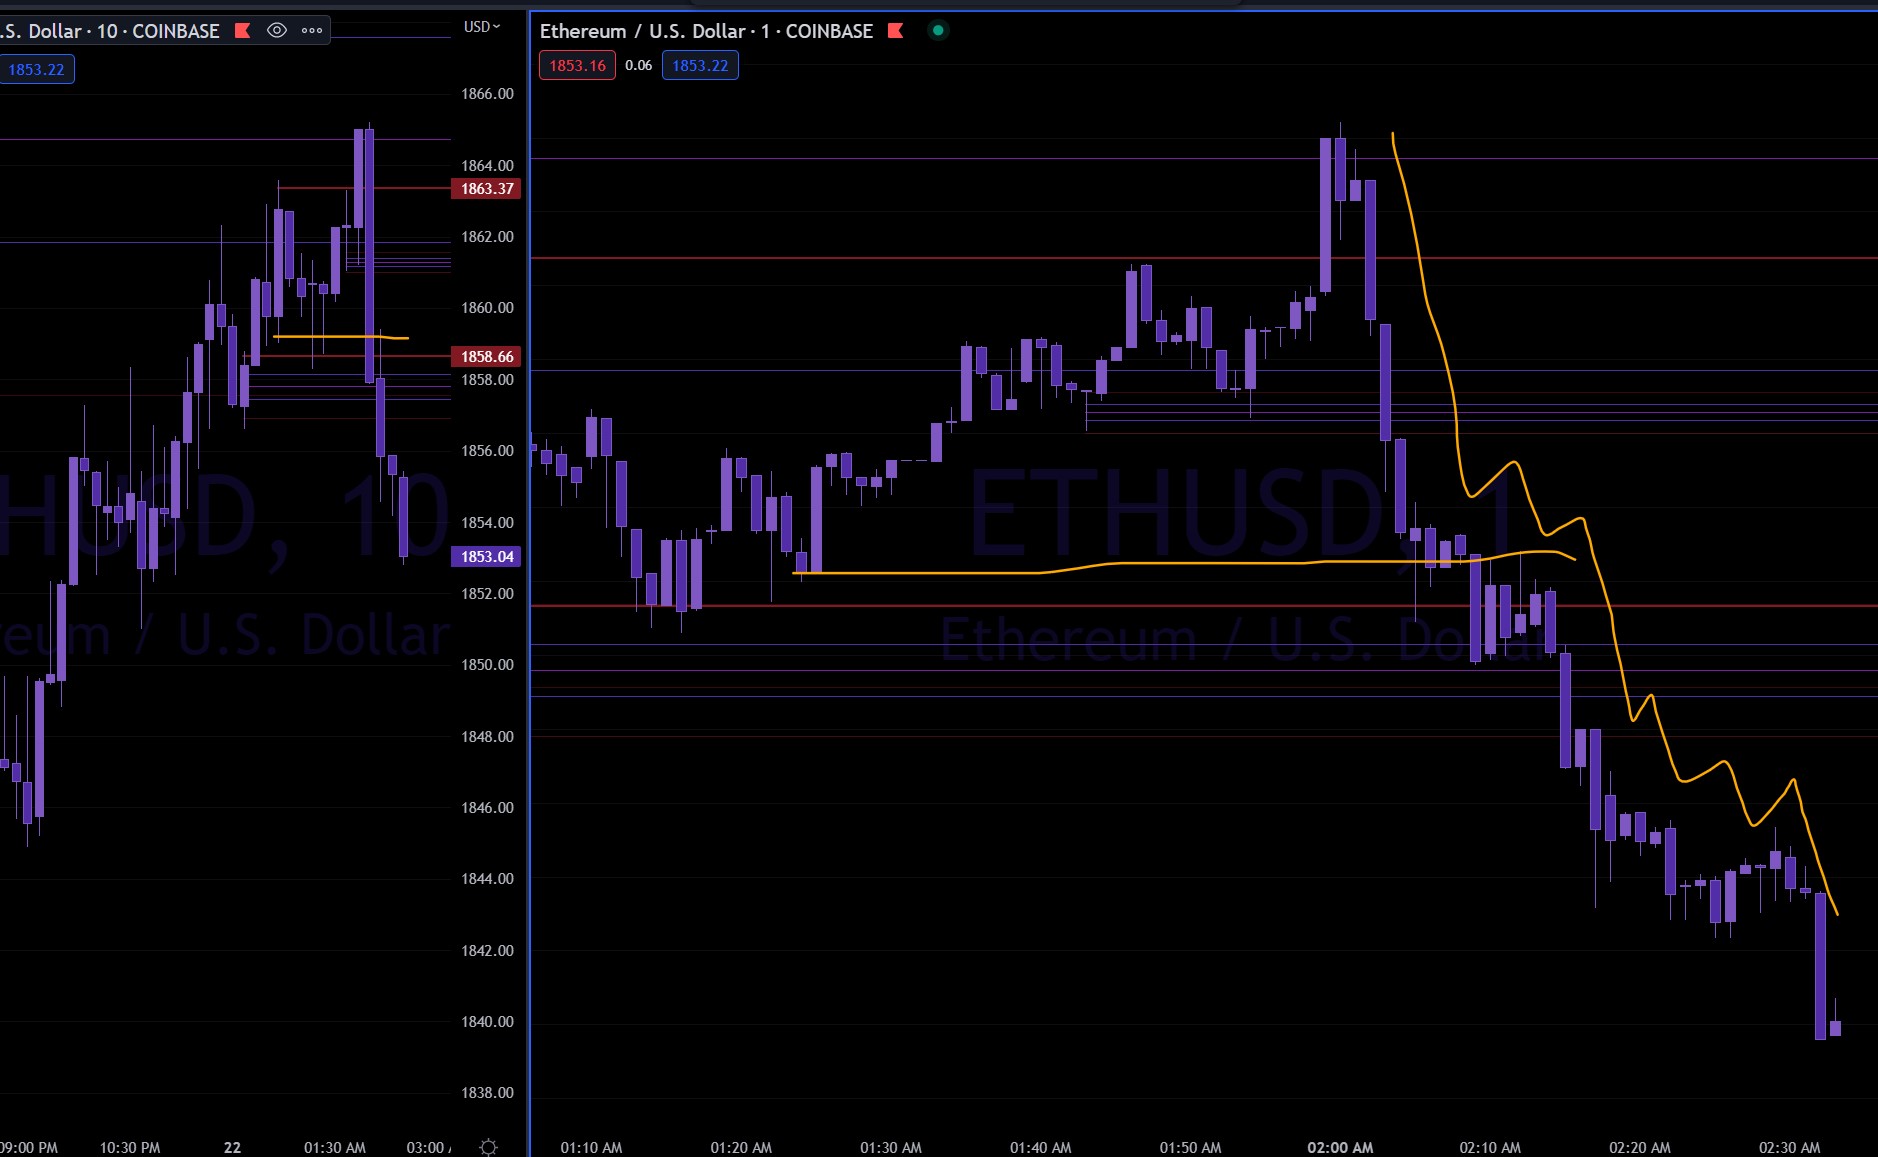Viewport: 1878px width, 1157px height.
Task: Open the three-dot more menu in left chart legend
Action: (x=312, y=31)
